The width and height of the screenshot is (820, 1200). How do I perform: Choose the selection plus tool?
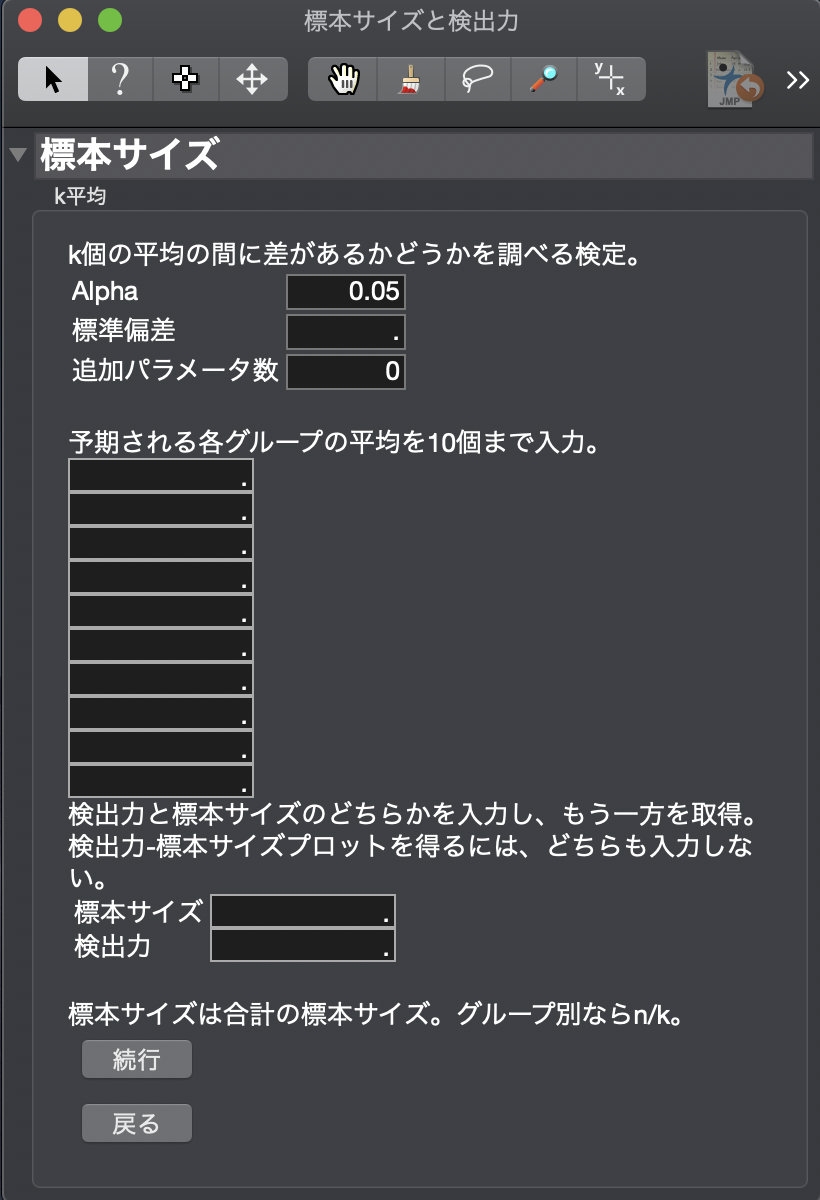coord(186,80)
